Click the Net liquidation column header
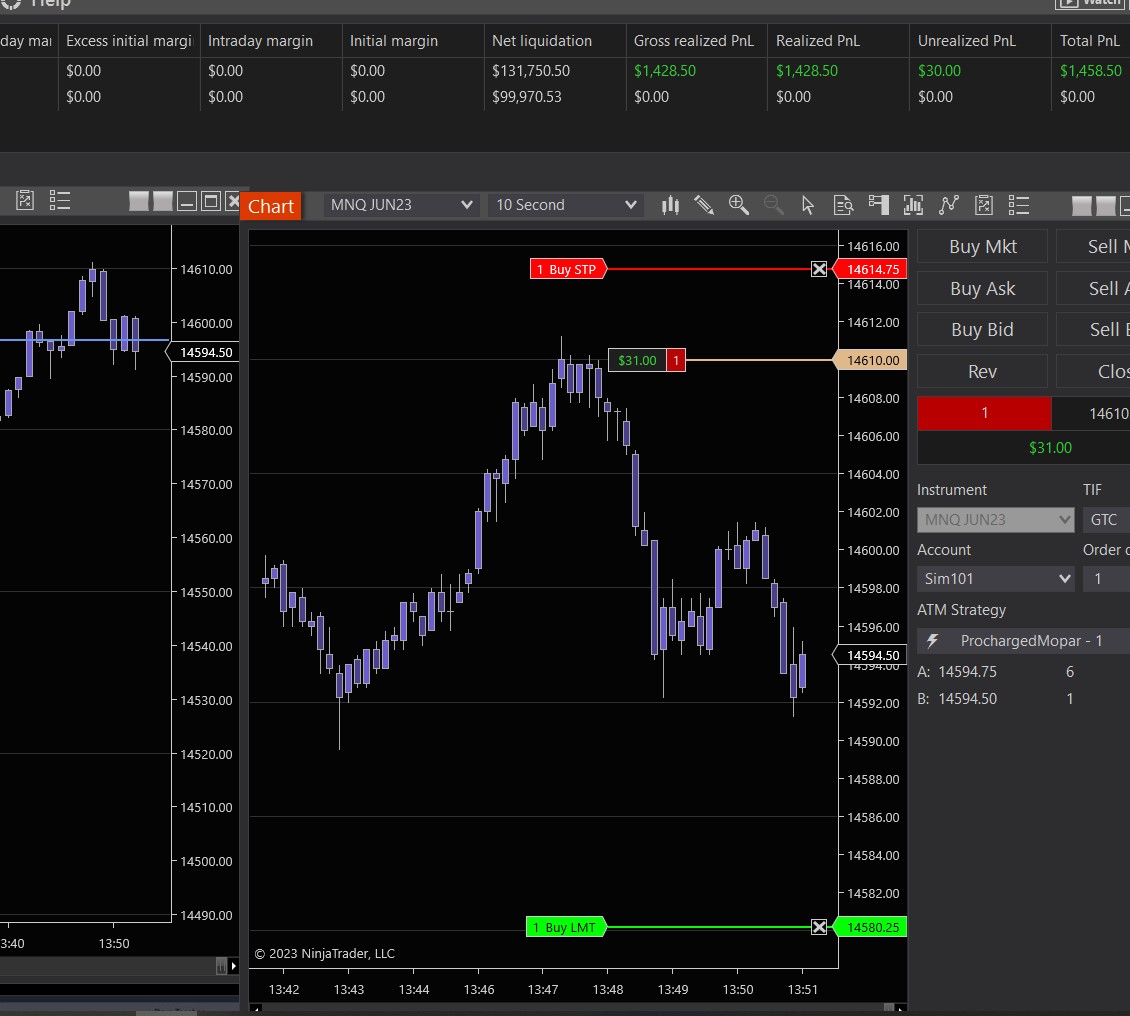 pyautogui.click(x=542, y=41)
